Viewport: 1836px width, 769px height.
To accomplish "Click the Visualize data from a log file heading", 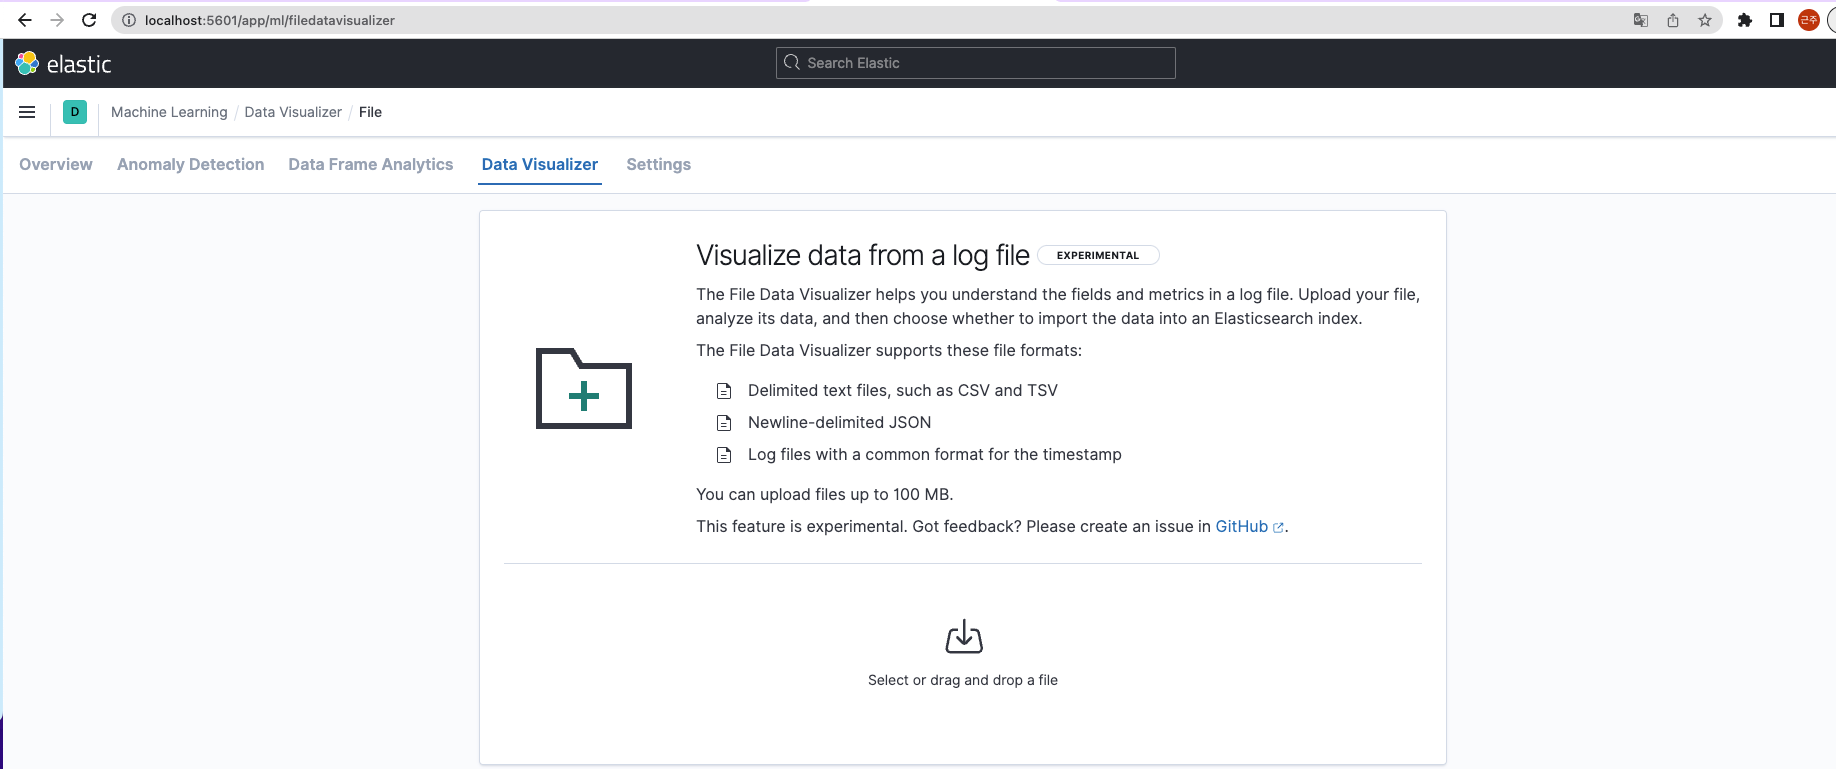I will (863, 255).
